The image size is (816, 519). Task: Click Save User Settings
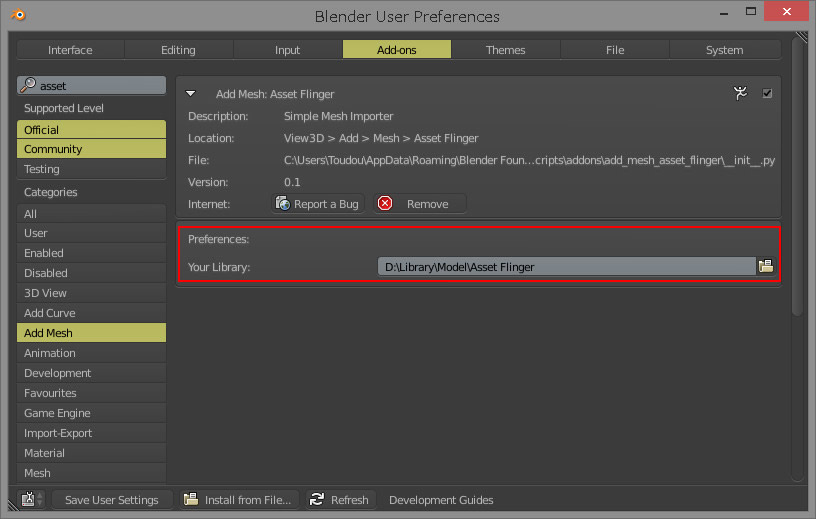point(111,500)
